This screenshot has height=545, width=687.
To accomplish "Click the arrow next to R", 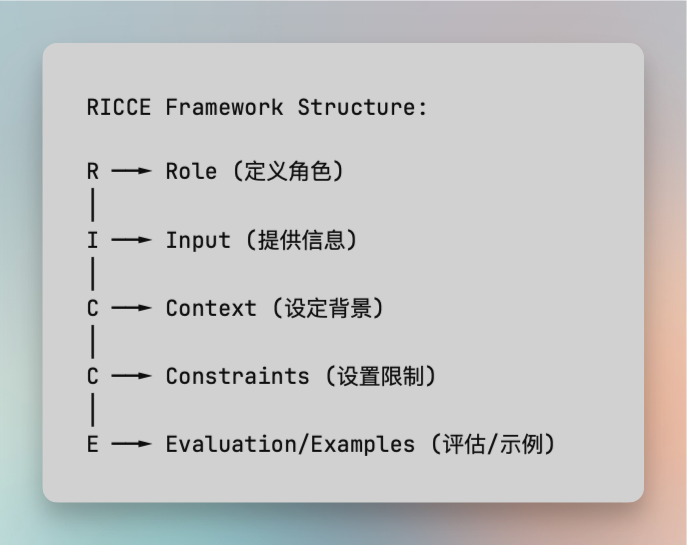I will point(131,171).
